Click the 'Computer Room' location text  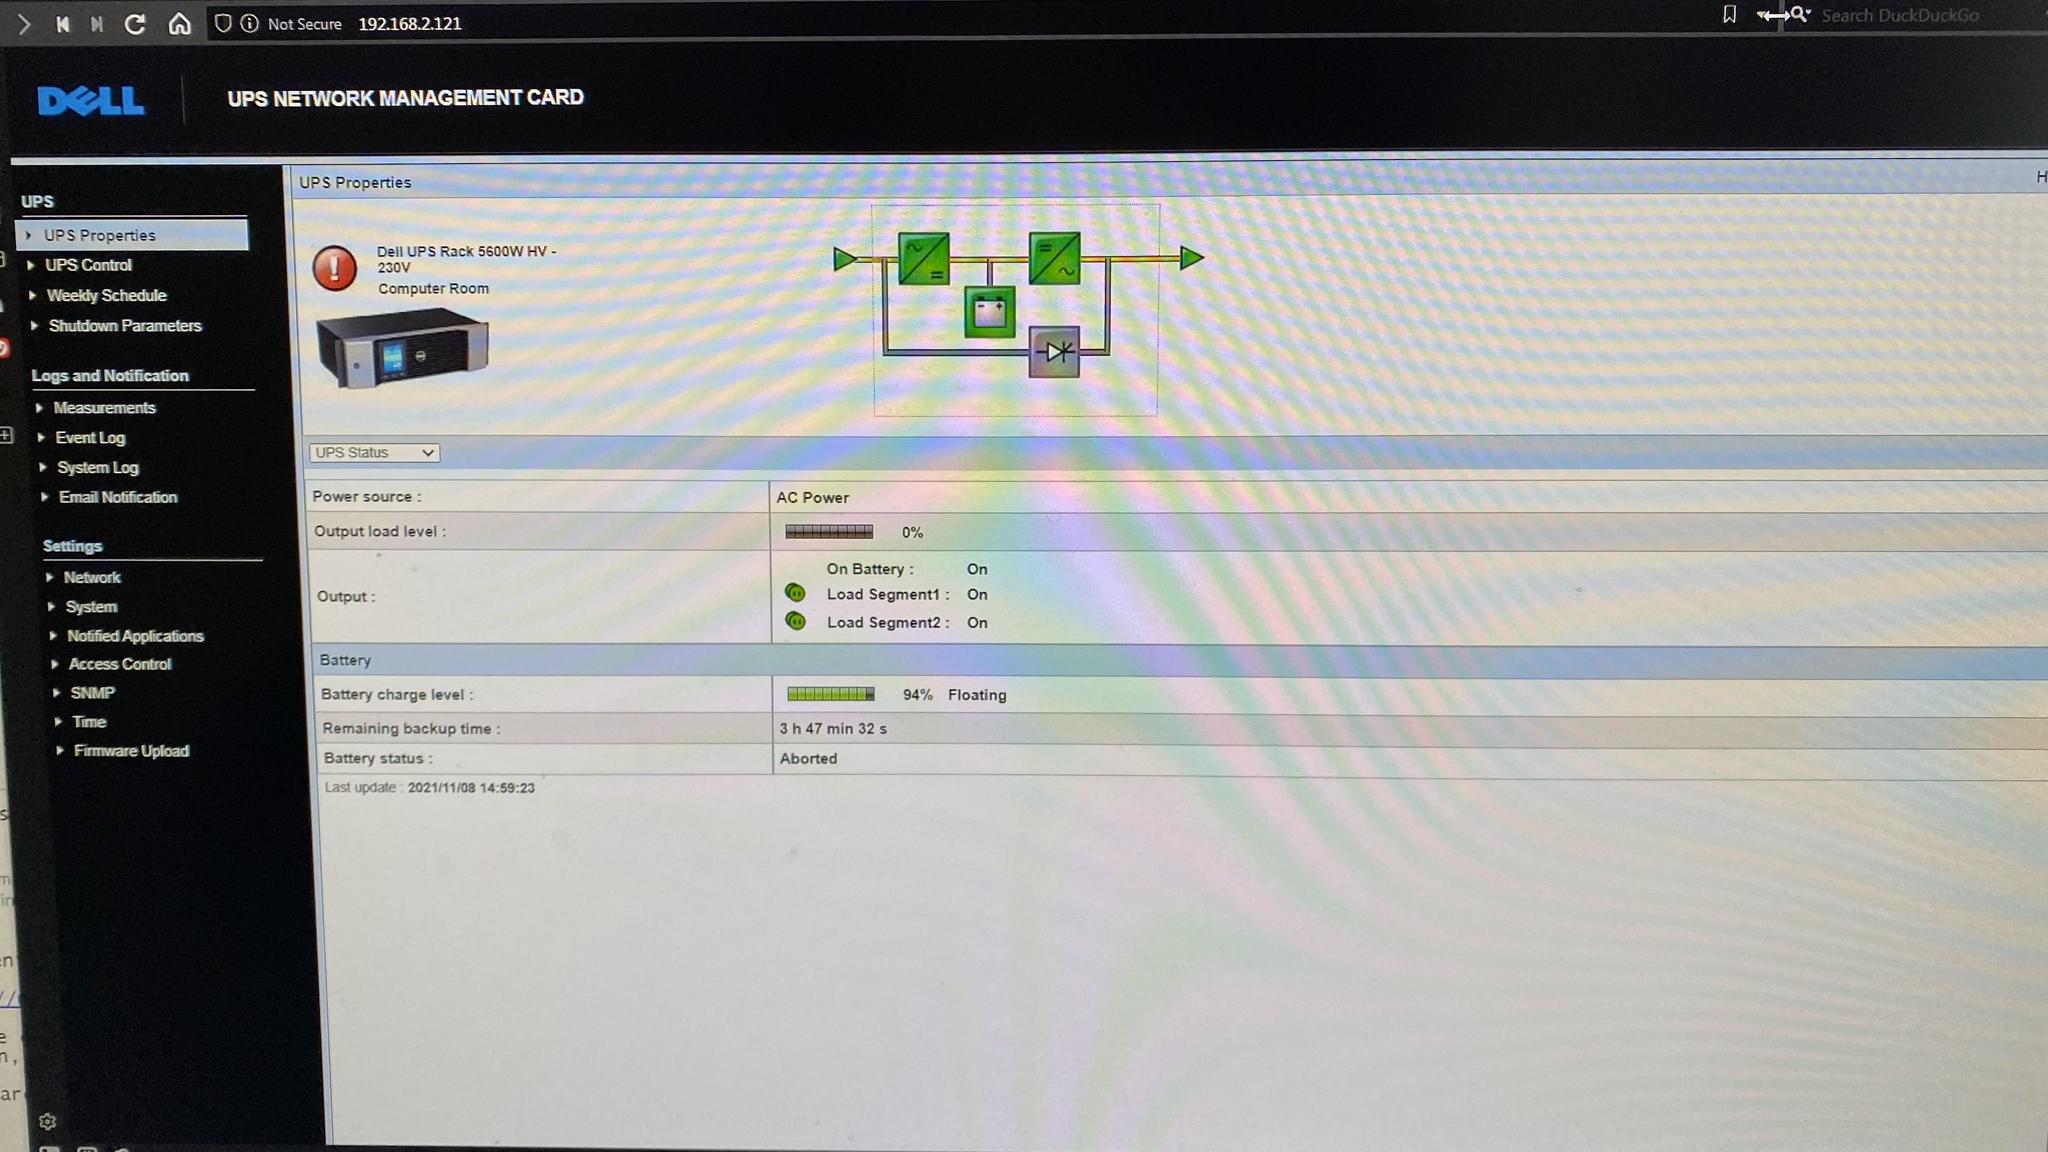[x=433, y=288]
